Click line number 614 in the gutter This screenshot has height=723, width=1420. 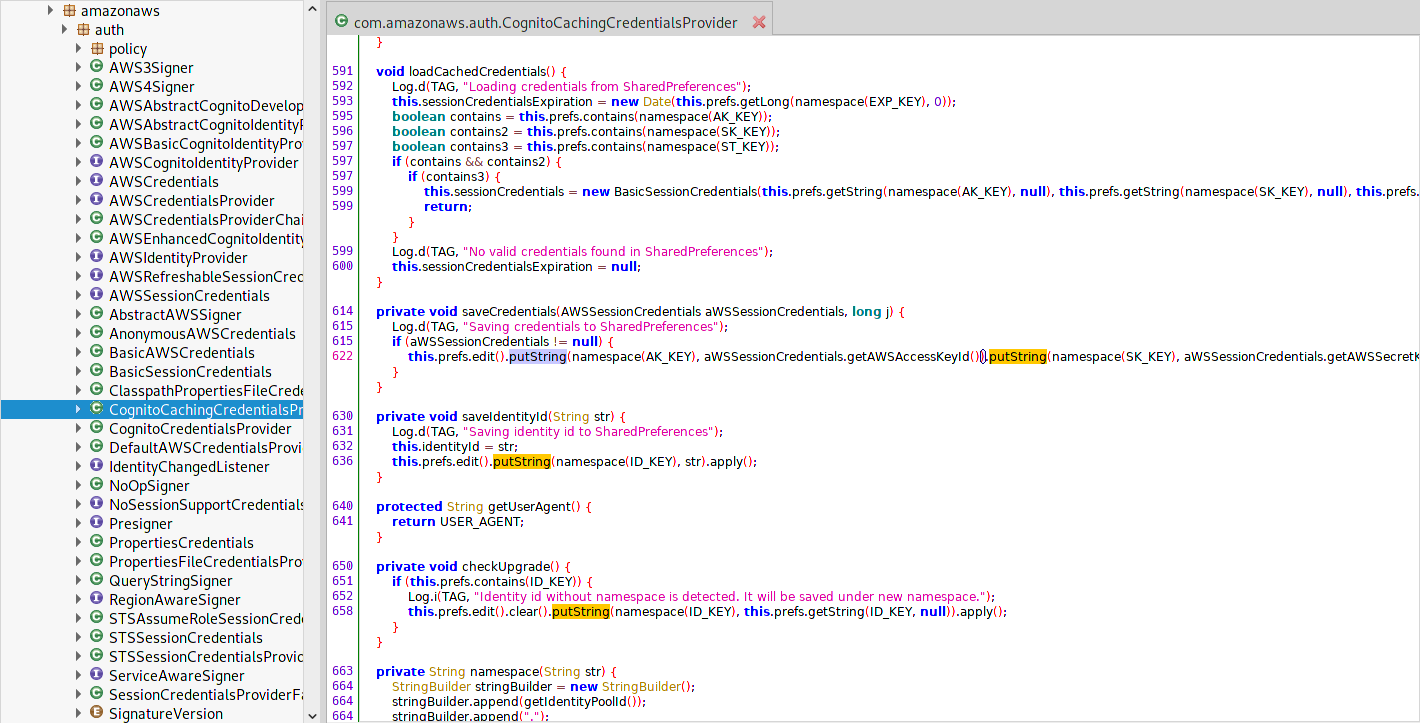tap(342, 312)
